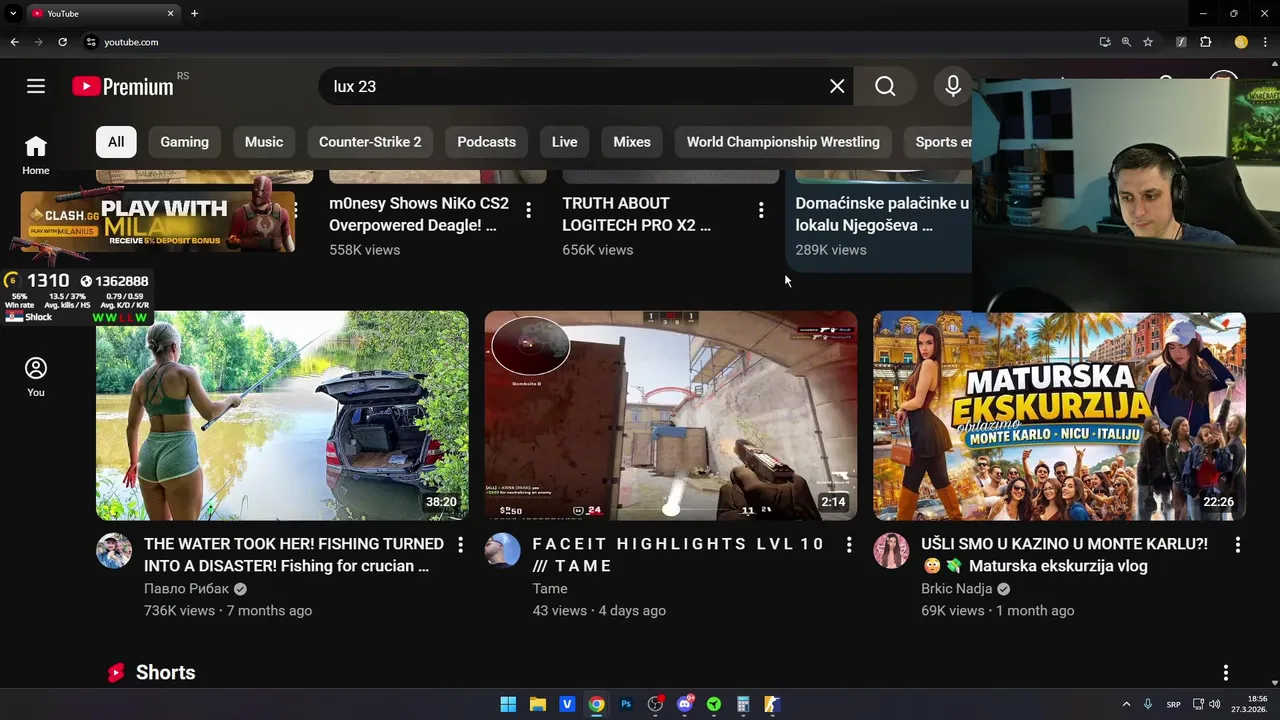Click the magnifier search button
1280x720 pixels.
click(885, 86)
